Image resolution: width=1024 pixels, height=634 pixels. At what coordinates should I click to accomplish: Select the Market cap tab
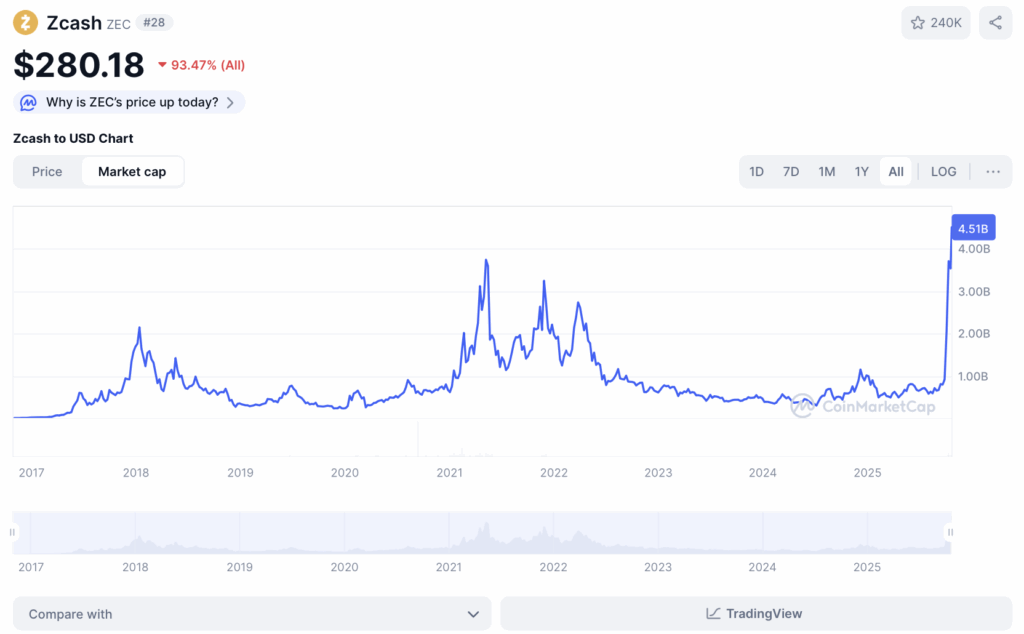[132, 172]
